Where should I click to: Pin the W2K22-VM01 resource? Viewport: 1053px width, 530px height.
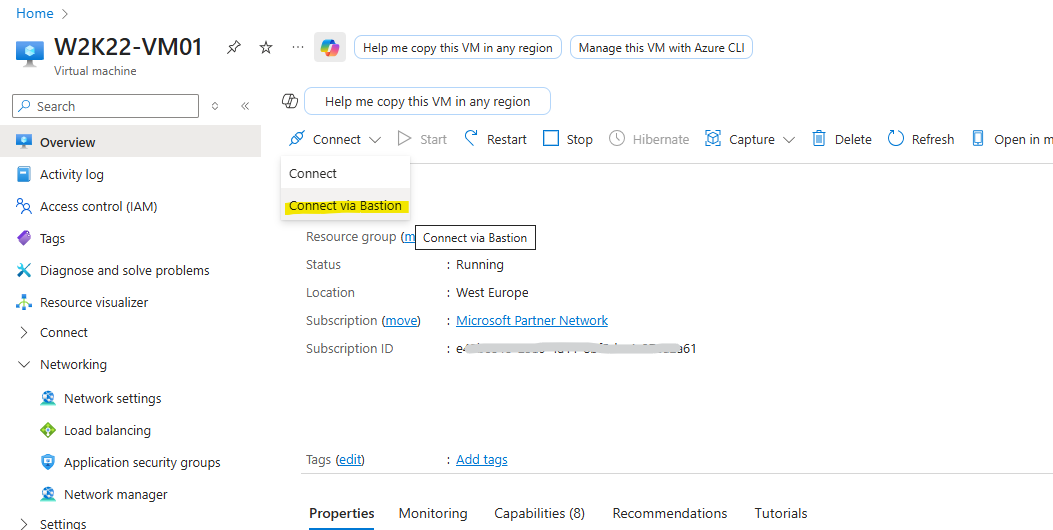(234, 48)
